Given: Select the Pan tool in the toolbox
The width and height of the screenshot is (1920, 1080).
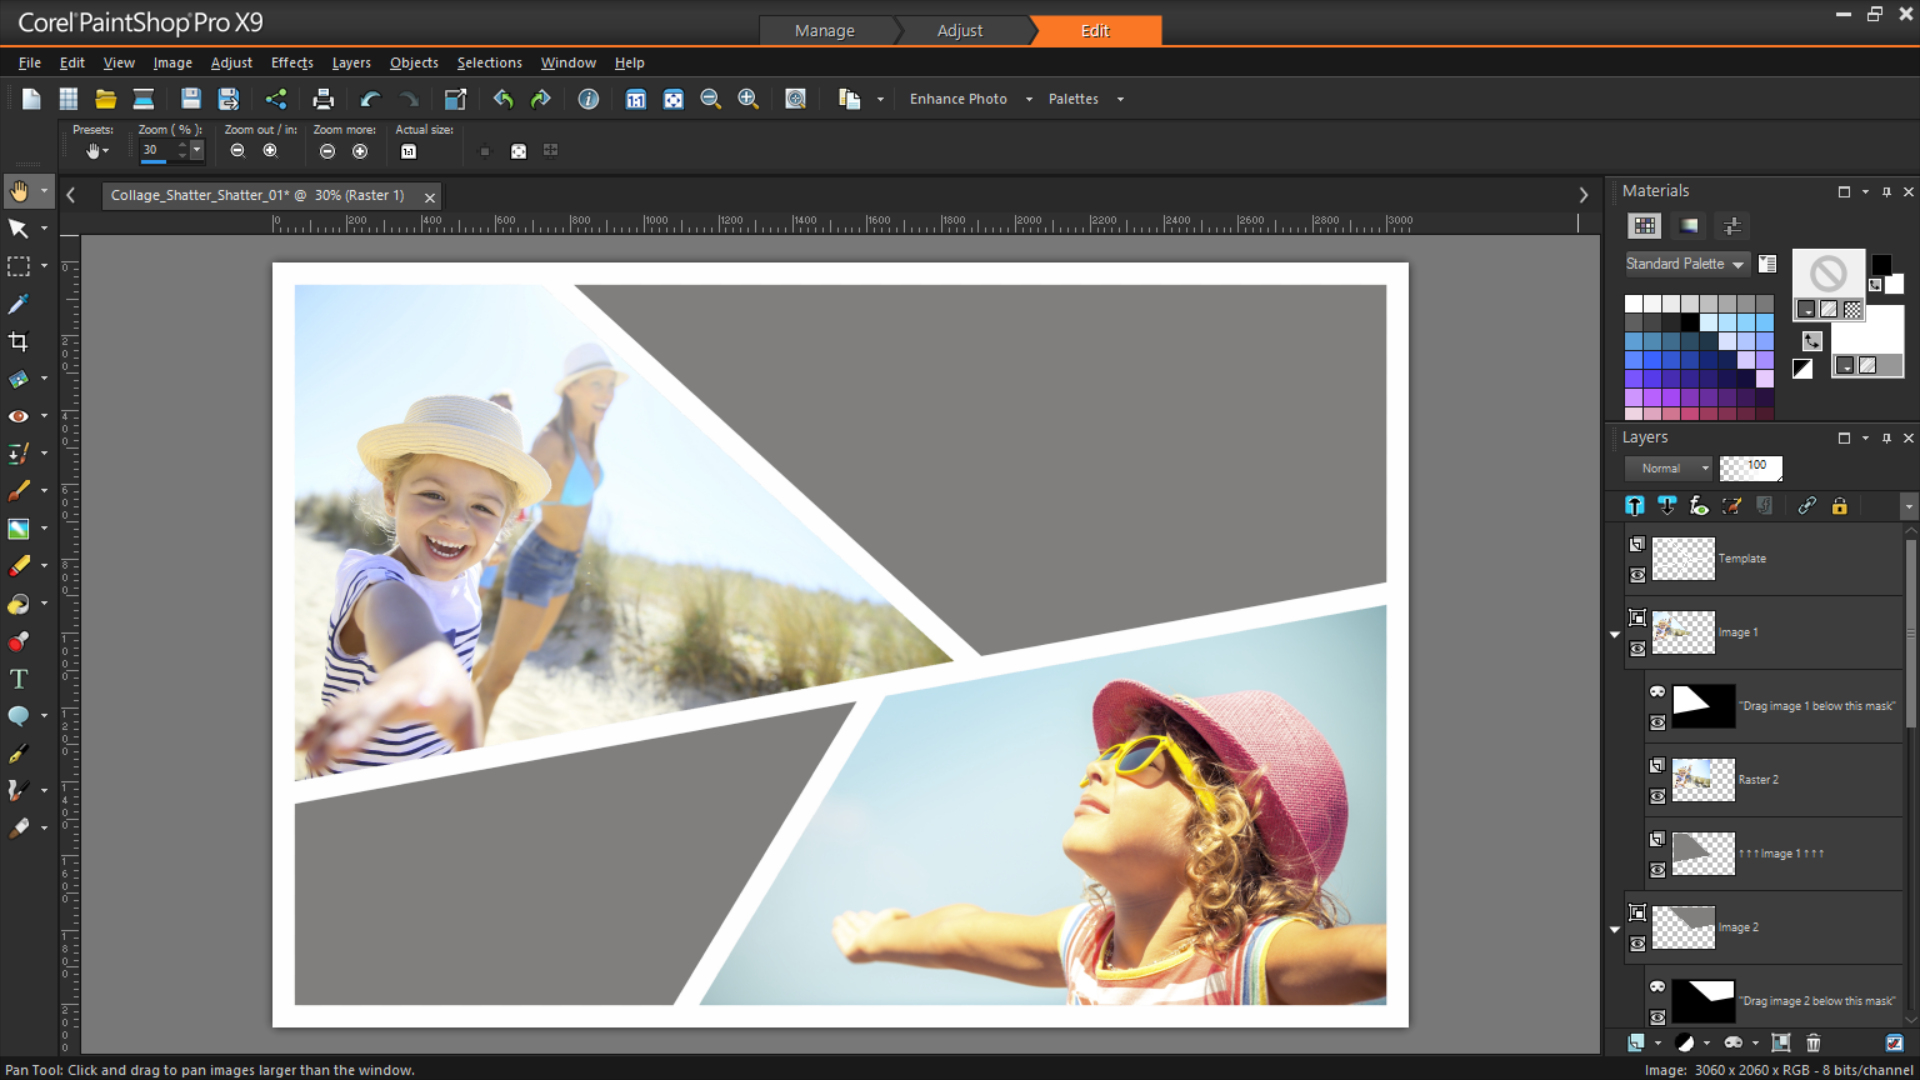Looking at the screenshot, I should coord(19,191).
